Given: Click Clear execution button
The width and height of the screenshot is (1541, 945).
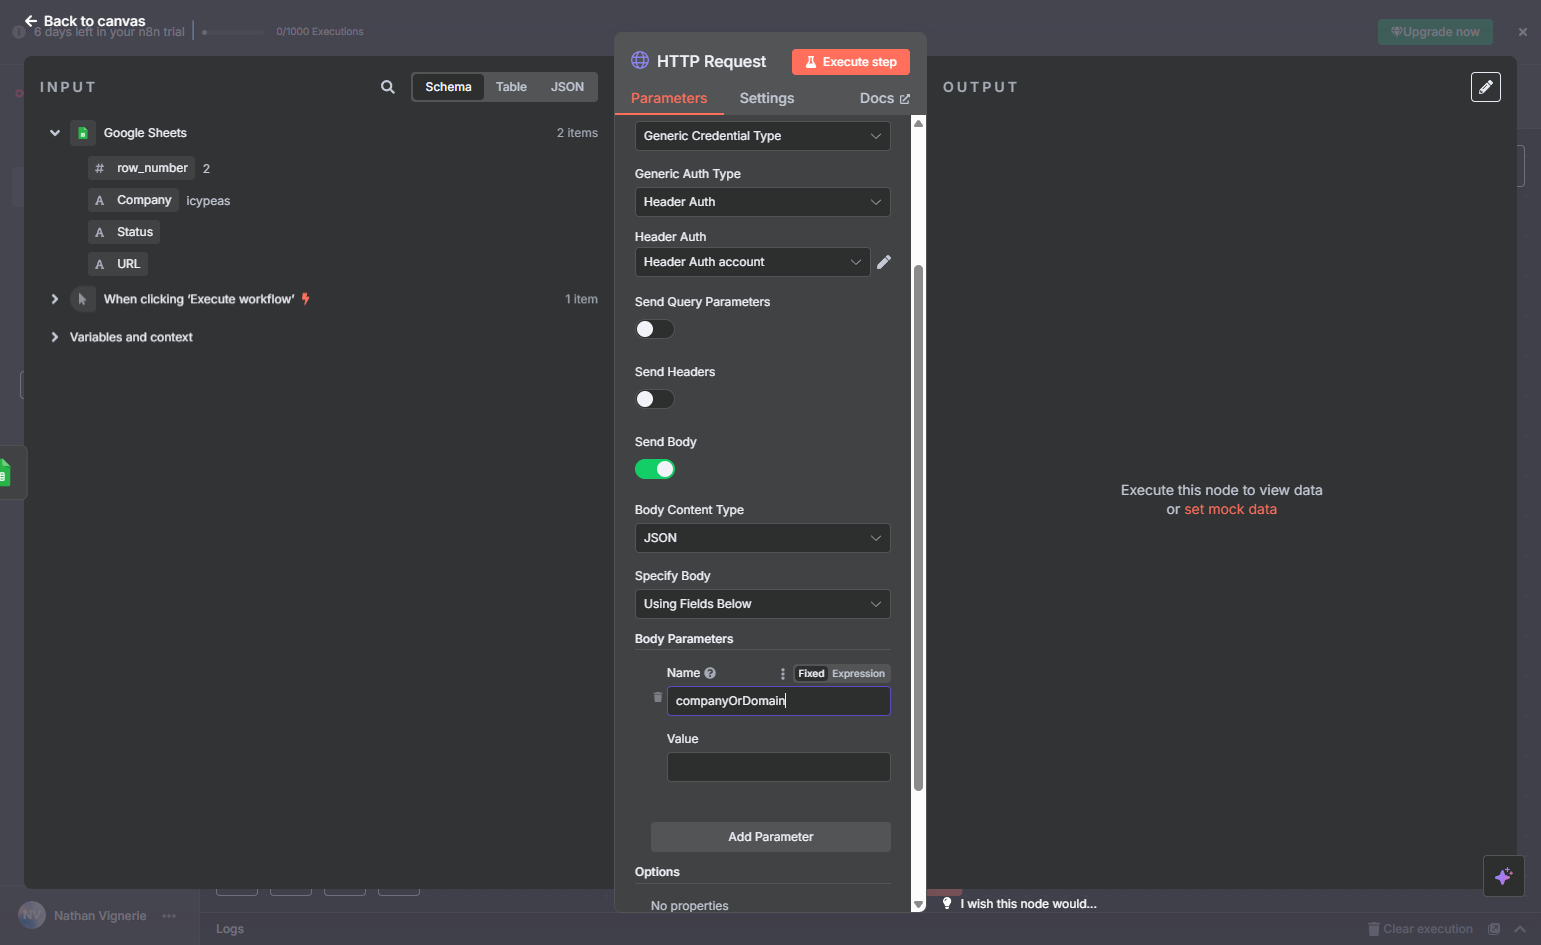Looking at the screenshot, I should click(1420, 929).
